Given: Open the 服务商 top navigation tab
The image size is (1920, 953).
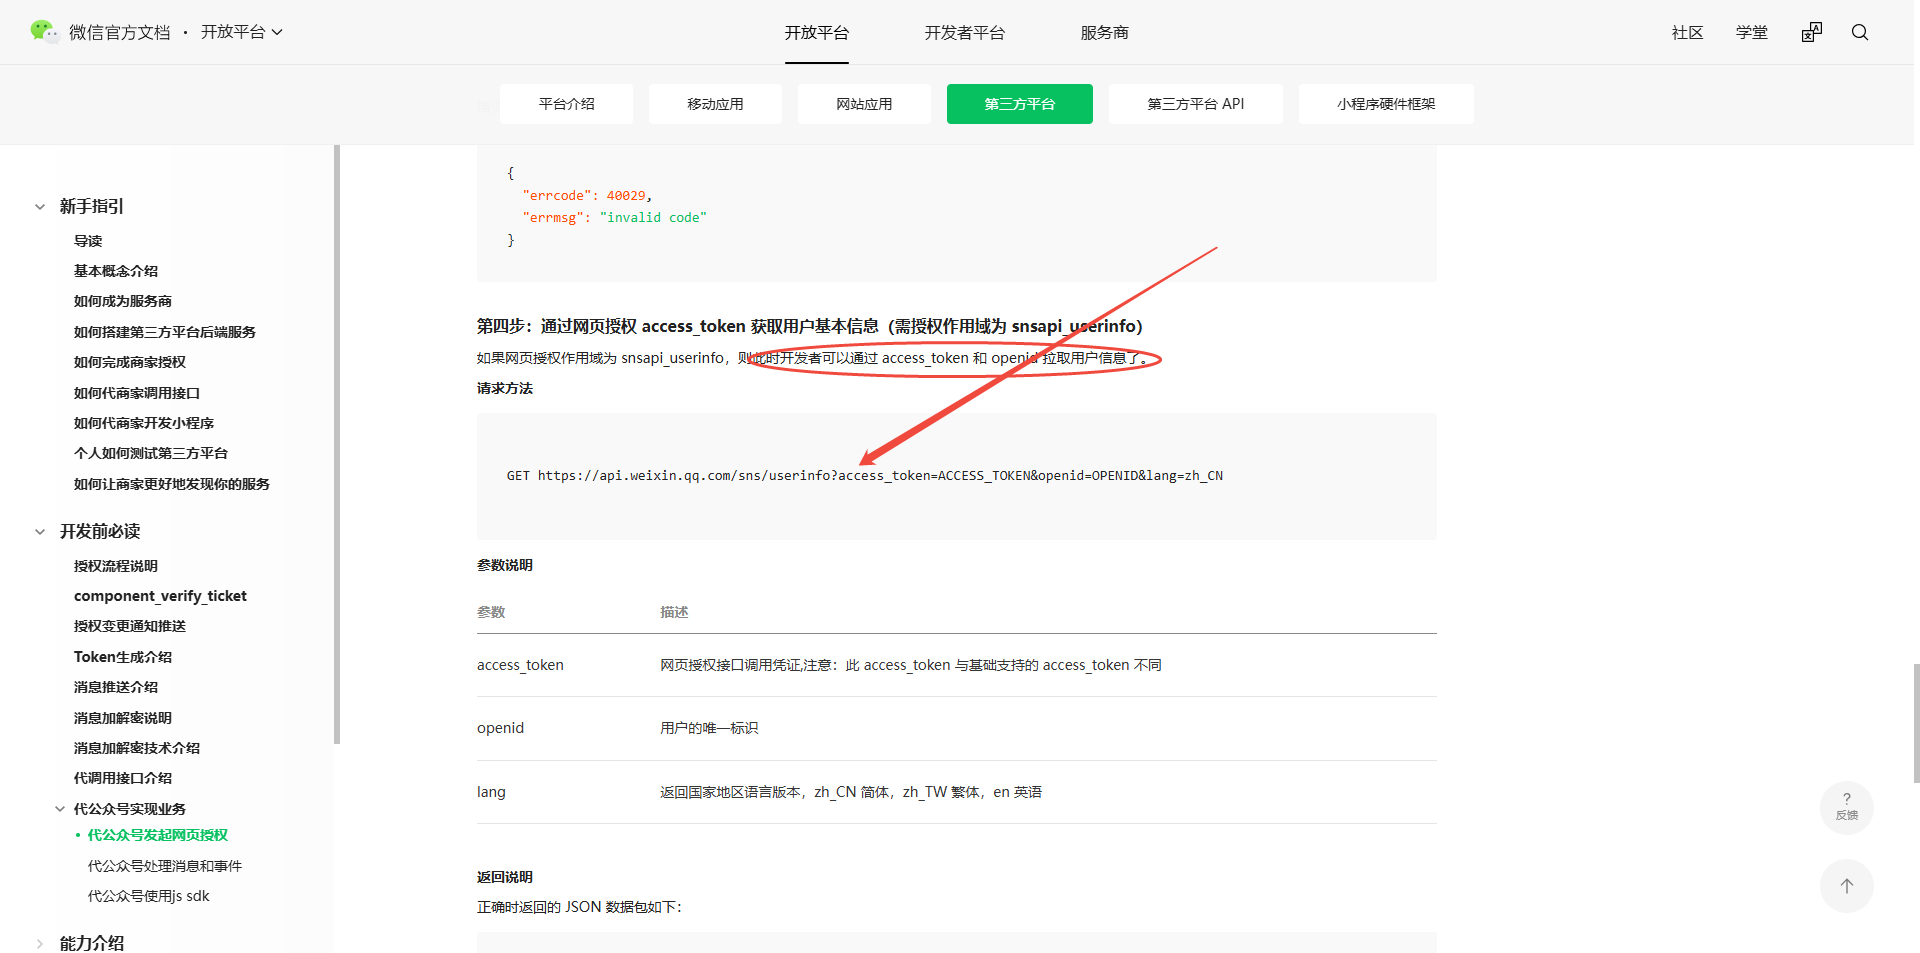Looking at the screenshot, I should (1104, 33).
